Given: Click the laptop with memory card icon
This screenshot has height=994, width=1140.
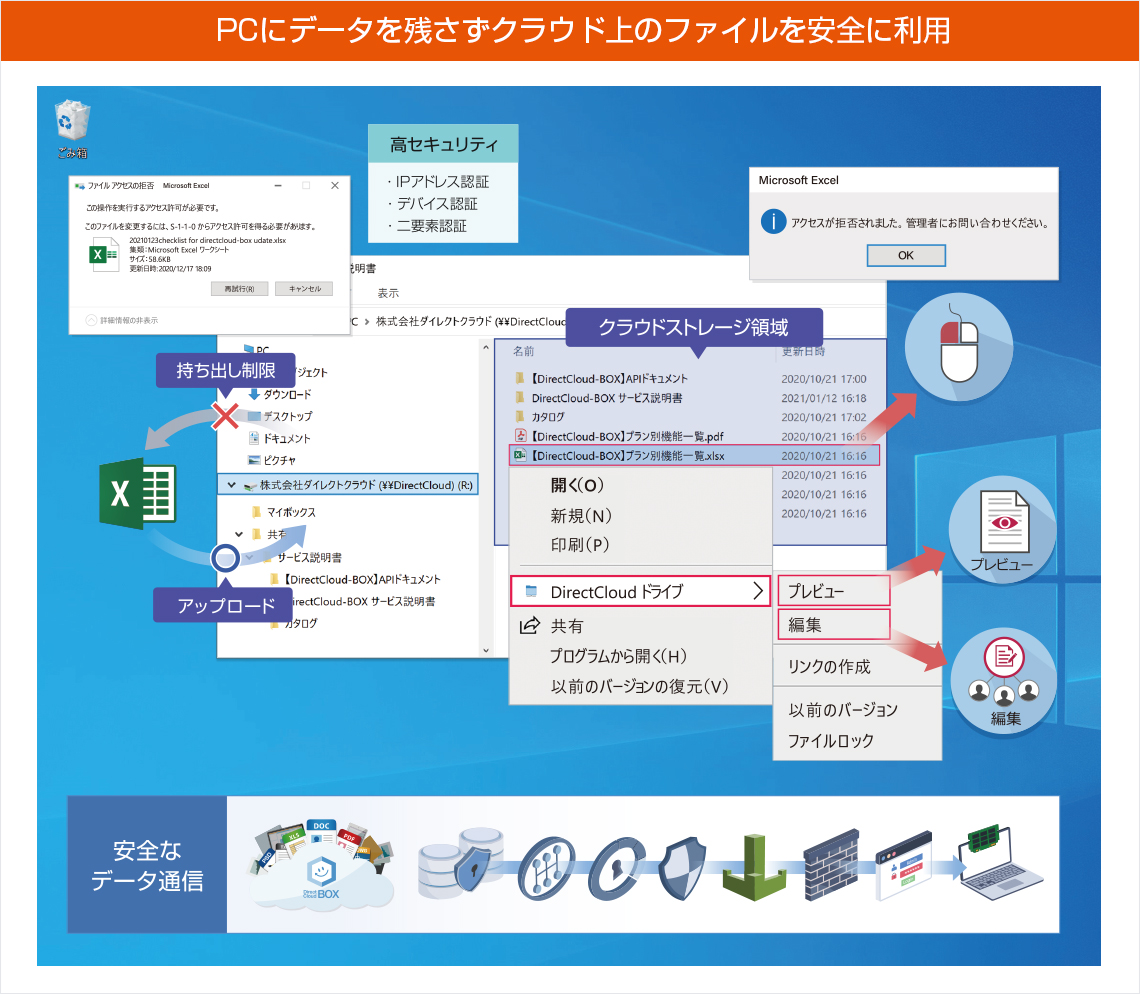Looking at the screenshot, I should [1000, 862].
